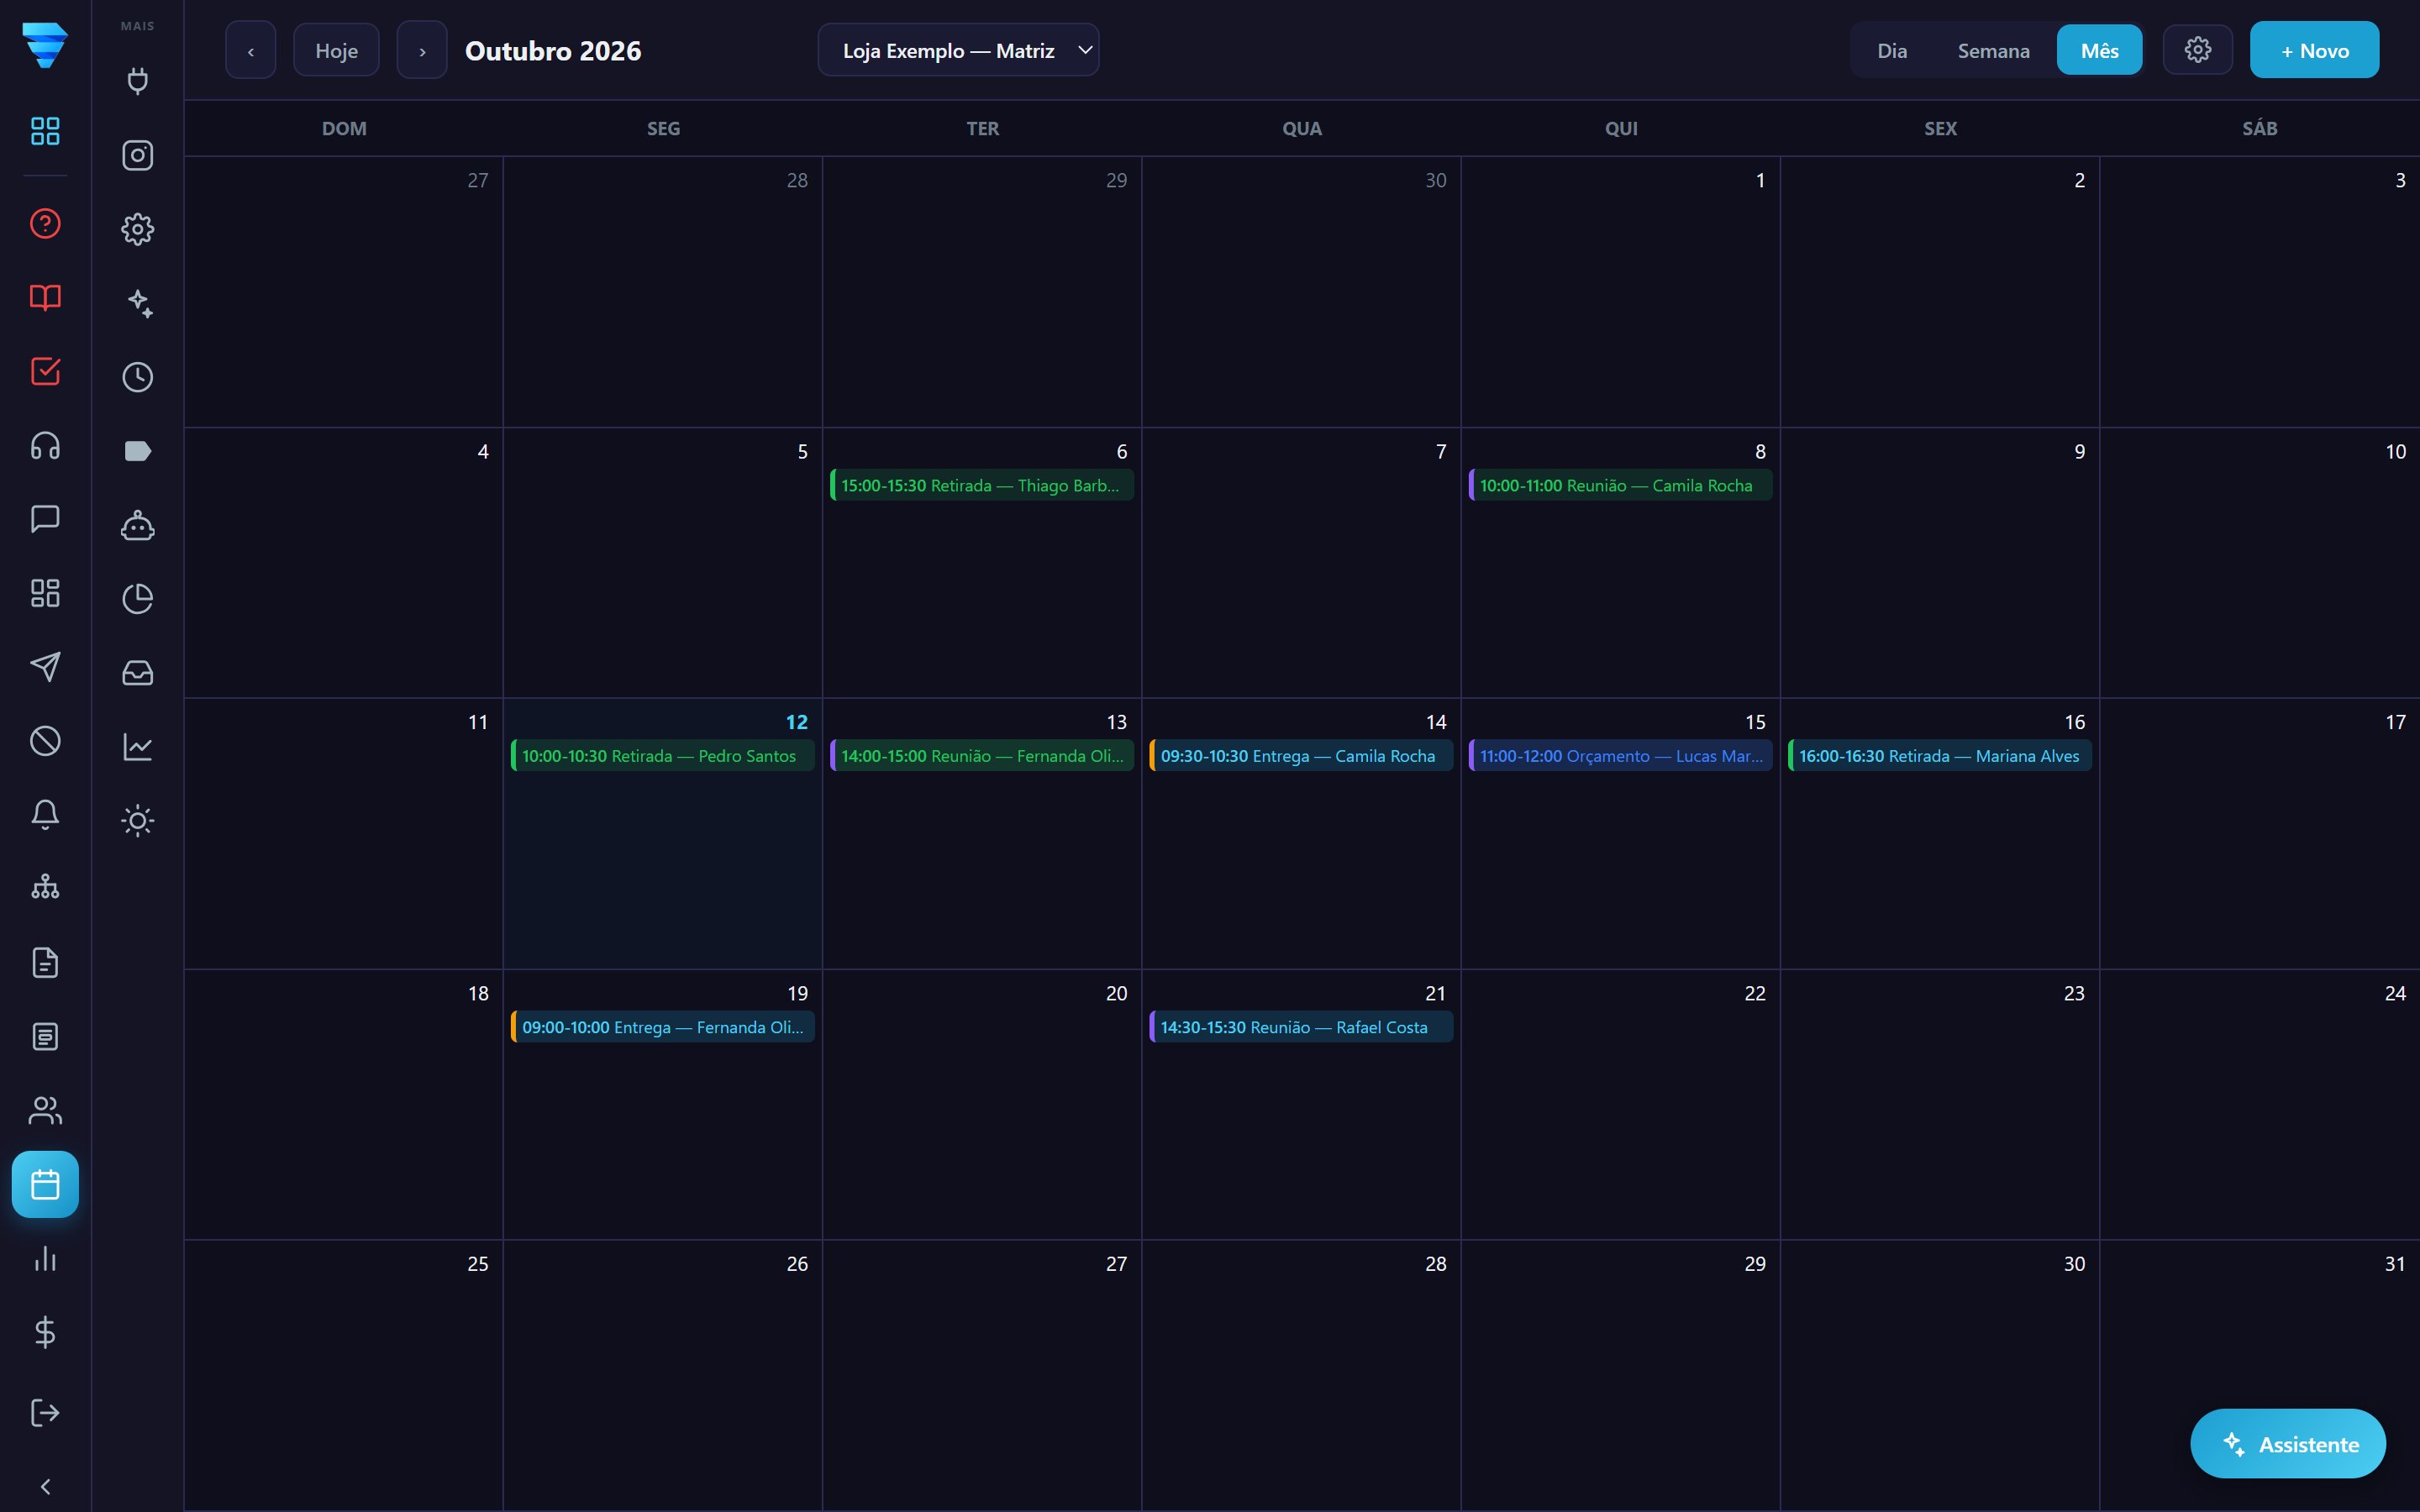
Task: Open Orçamento — Lucas Mar... event
Action: click(1620, 756)
